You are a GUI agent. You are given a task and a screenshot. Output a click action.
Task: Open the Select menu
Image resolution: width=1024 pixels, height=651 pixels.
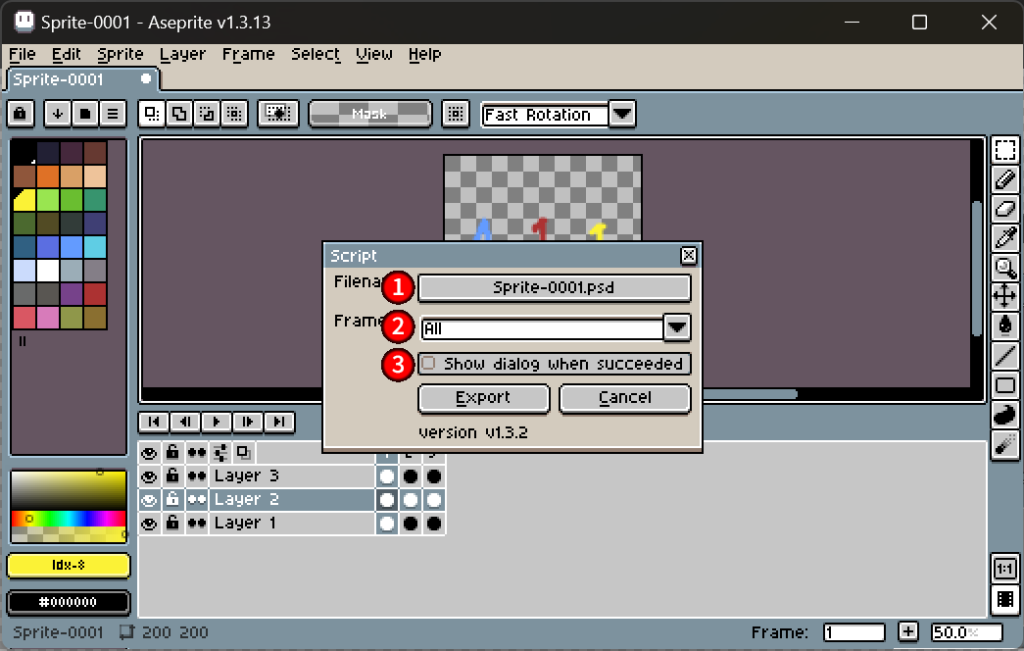click(x=315, y=54)
